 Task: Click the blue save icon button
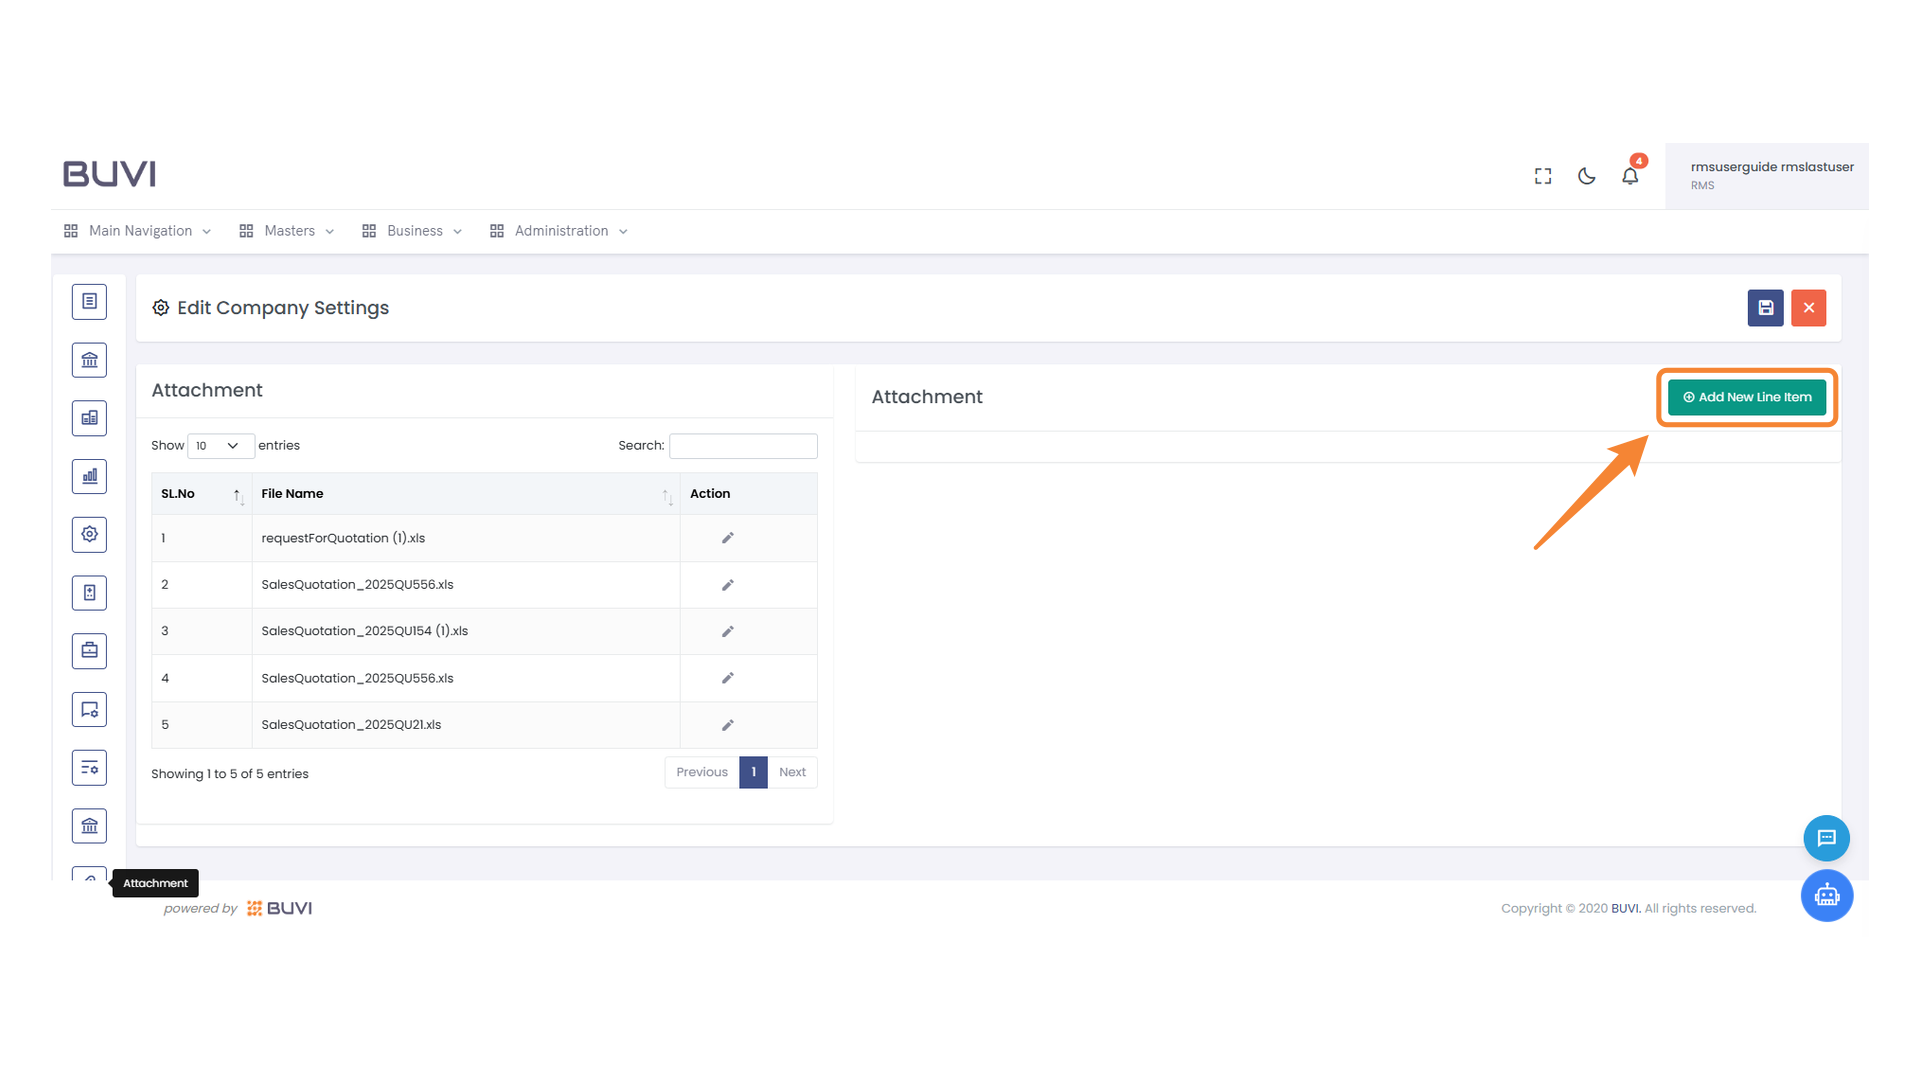click(x=1765, y=308)
